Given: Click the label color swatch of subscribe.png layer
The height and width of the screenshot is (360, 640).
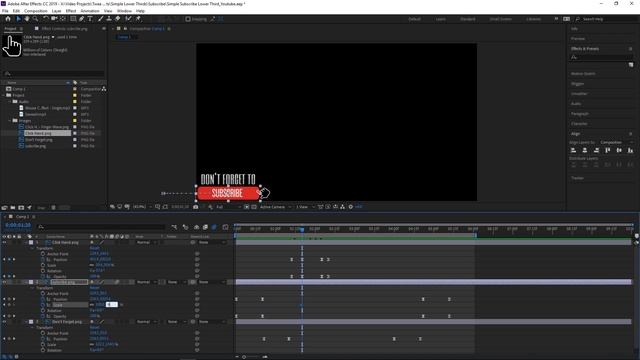Looking at the screenshot, I should coord(31,282).
